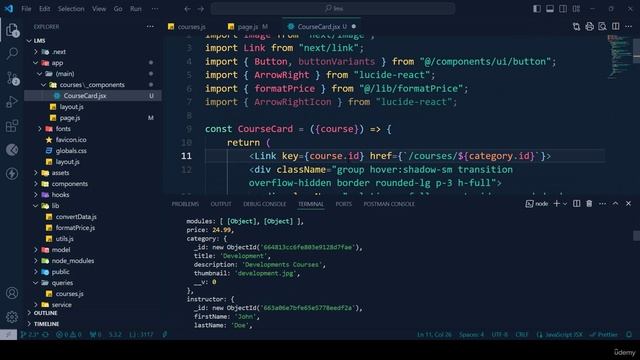Viewport: 640px width, 360px height.
Task: Change language mode JavaScript JSX
Action: tap(560, 335)
